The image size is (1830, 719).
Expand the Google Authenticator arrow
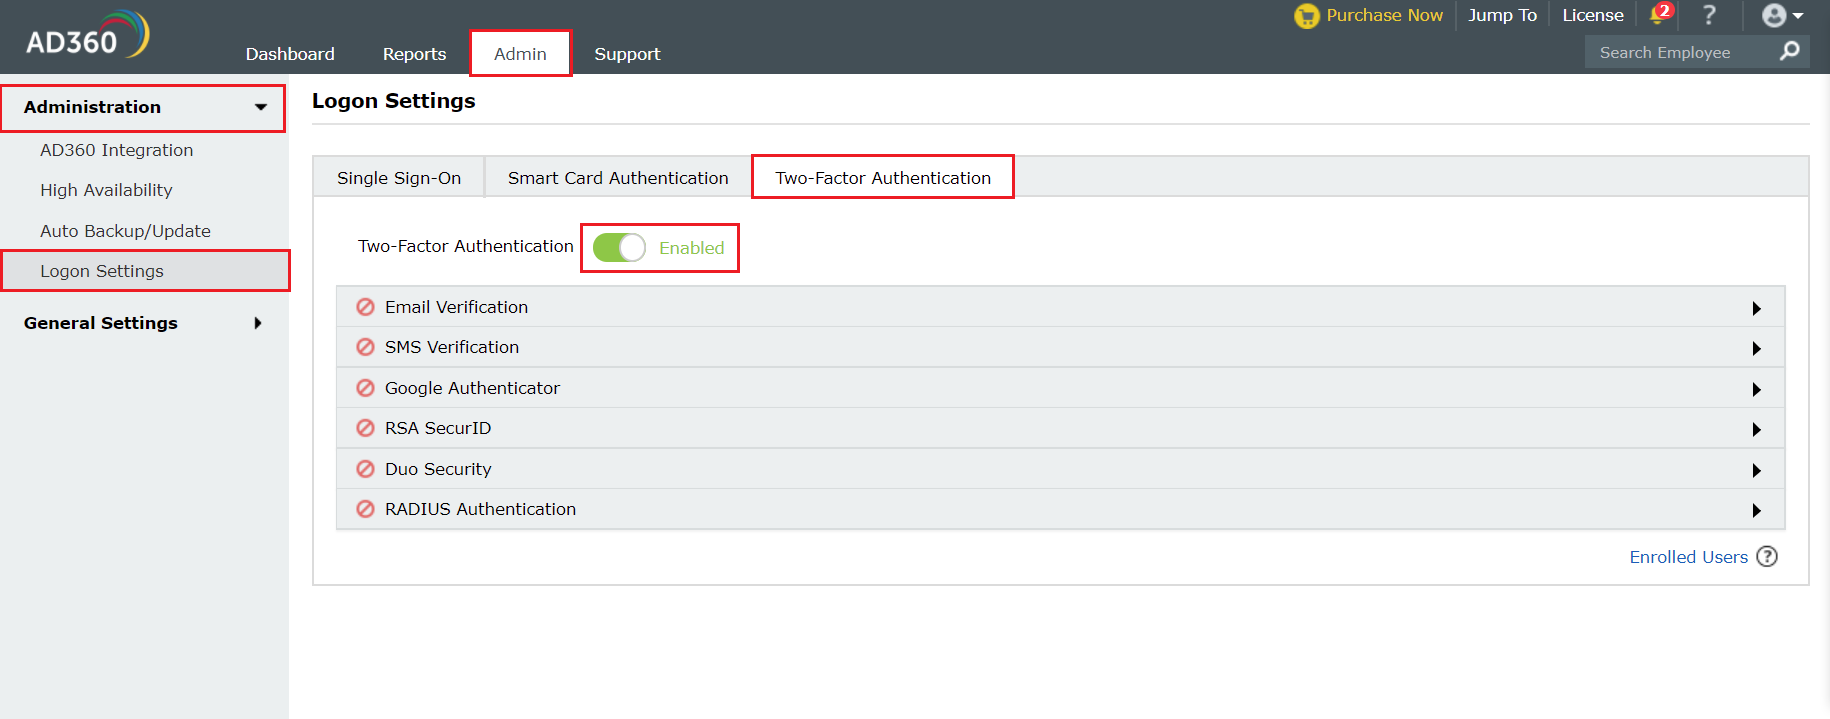point(1756,389)
